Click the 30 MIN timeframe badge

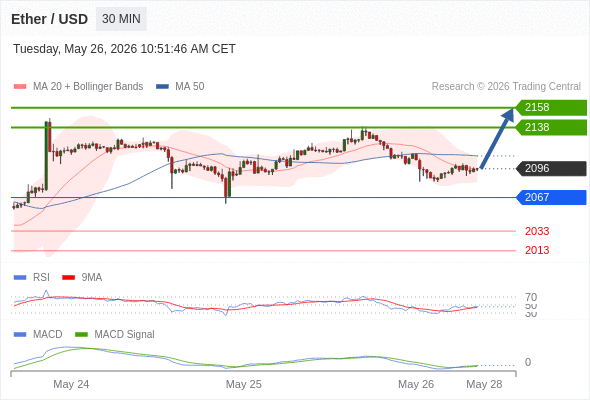click(121, 19)
